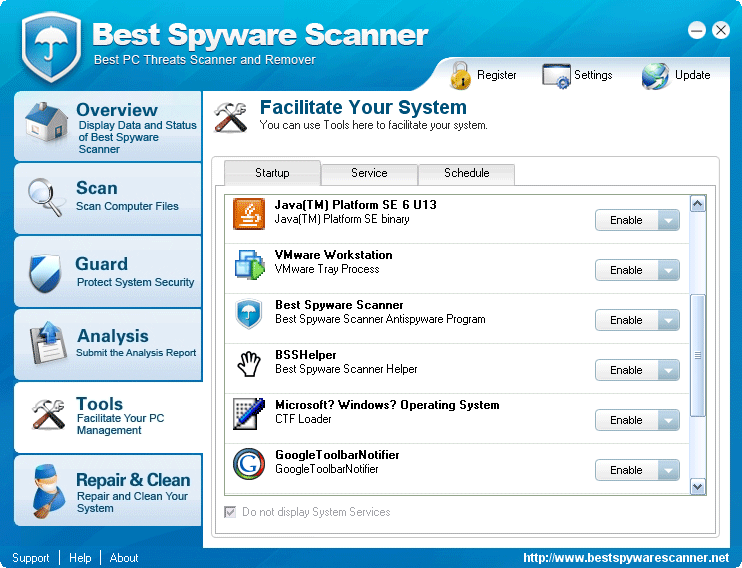Click Enable for VMware Workstation

tap(626, 270)
